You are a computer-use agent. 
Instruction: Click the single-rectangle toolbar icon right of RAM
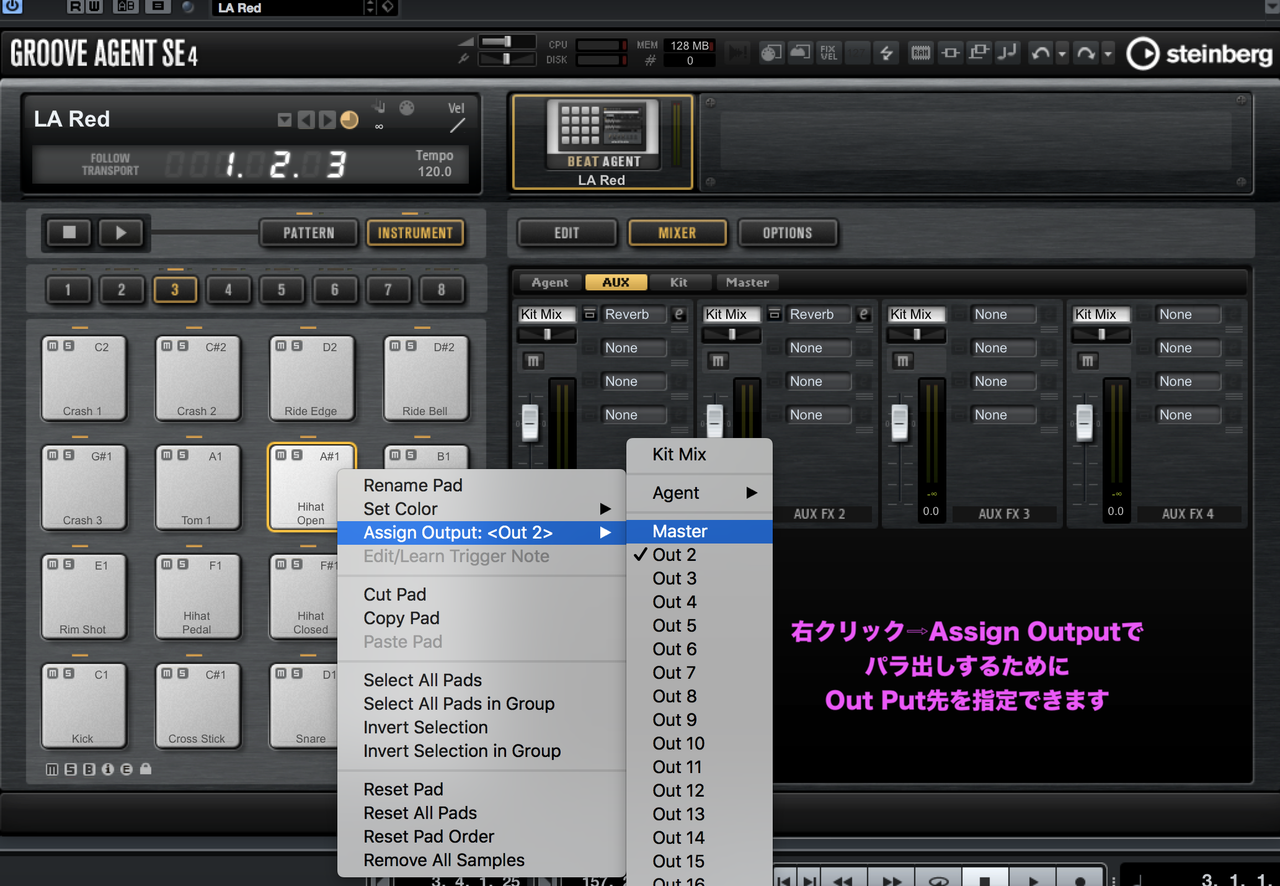point(950,53)
